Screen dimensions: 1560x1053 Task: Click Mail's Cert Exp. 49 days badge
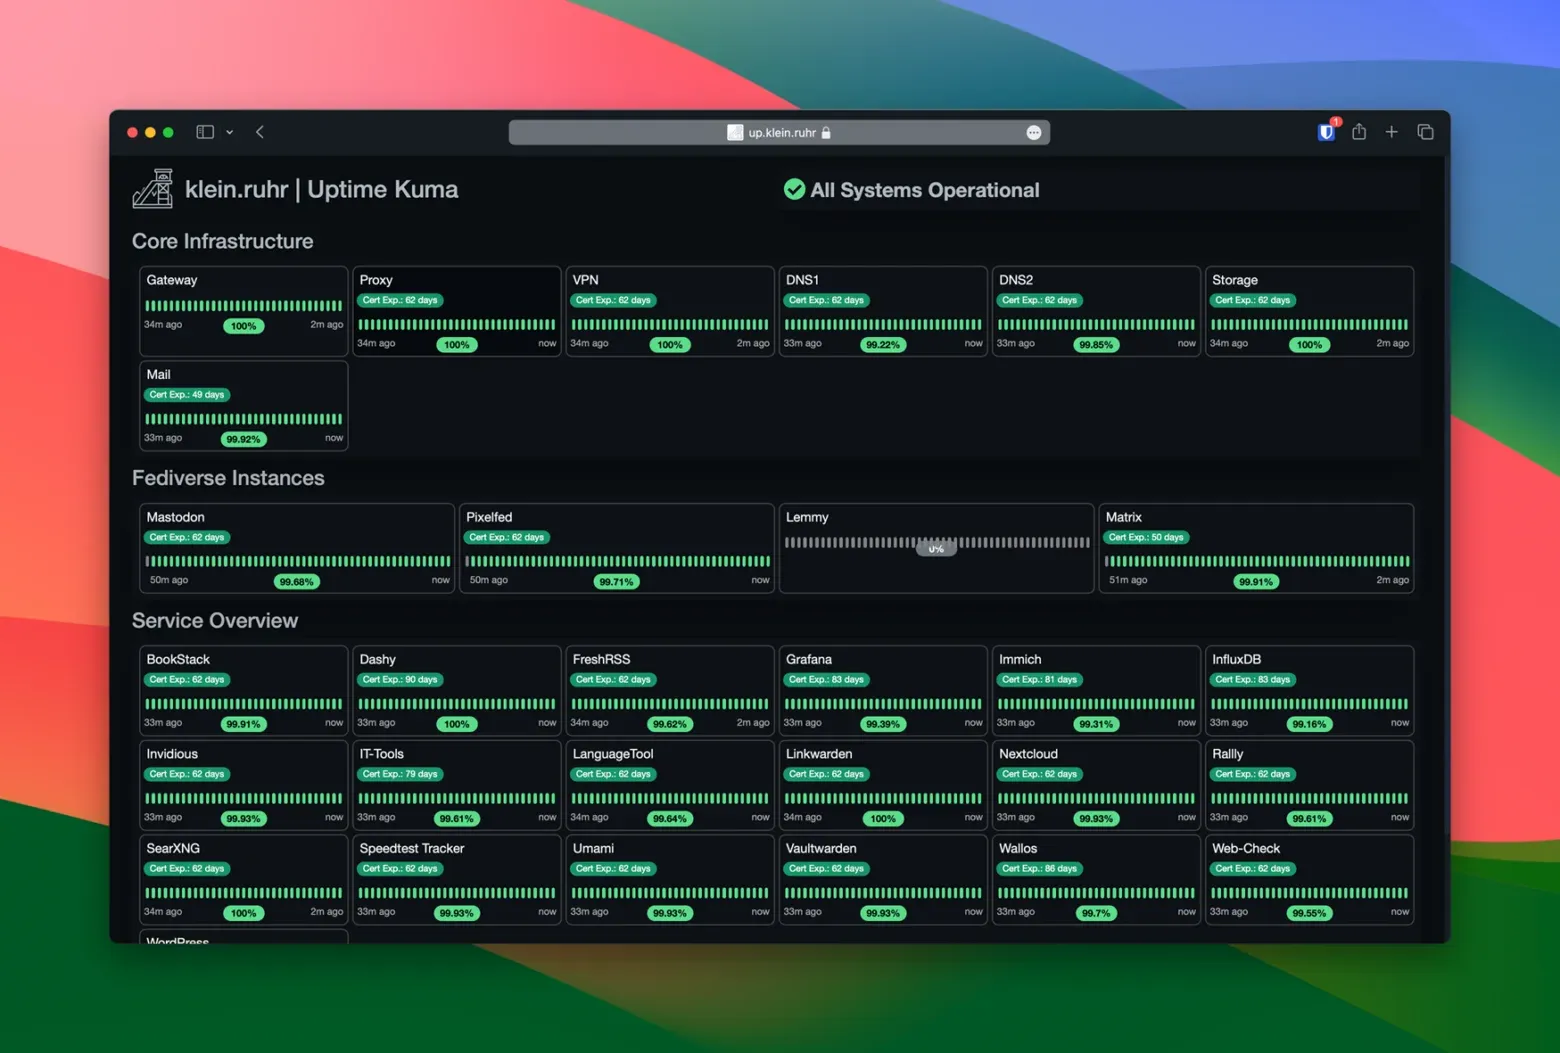click(187, 395)
